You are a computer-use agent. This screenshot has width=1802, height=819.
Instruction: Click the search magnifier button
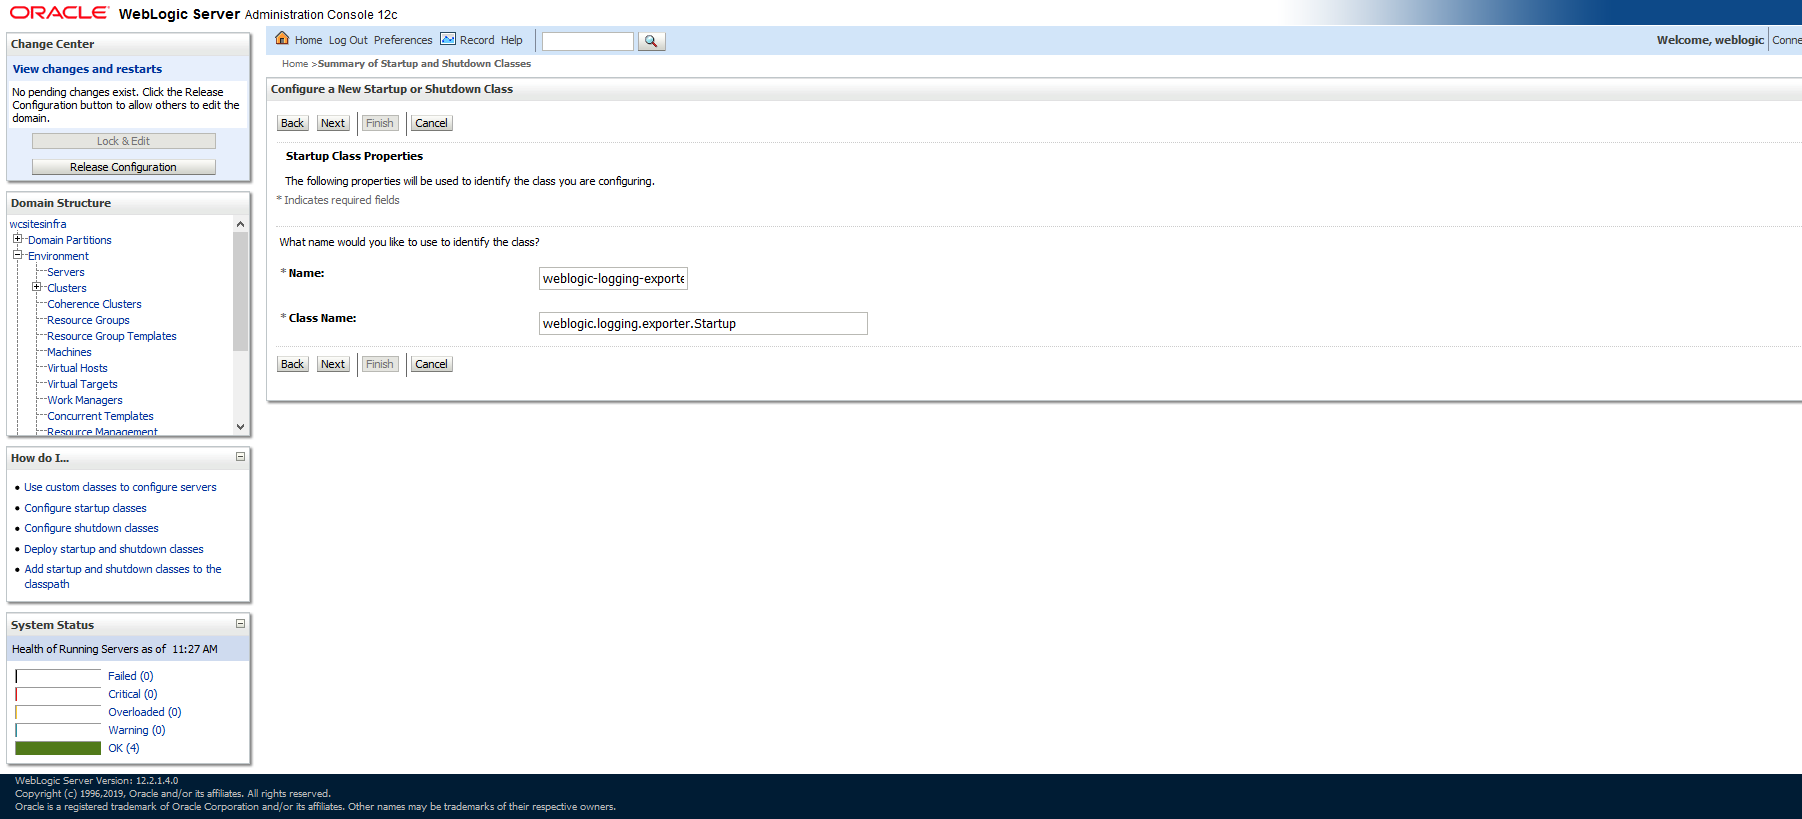coord(651,41)
